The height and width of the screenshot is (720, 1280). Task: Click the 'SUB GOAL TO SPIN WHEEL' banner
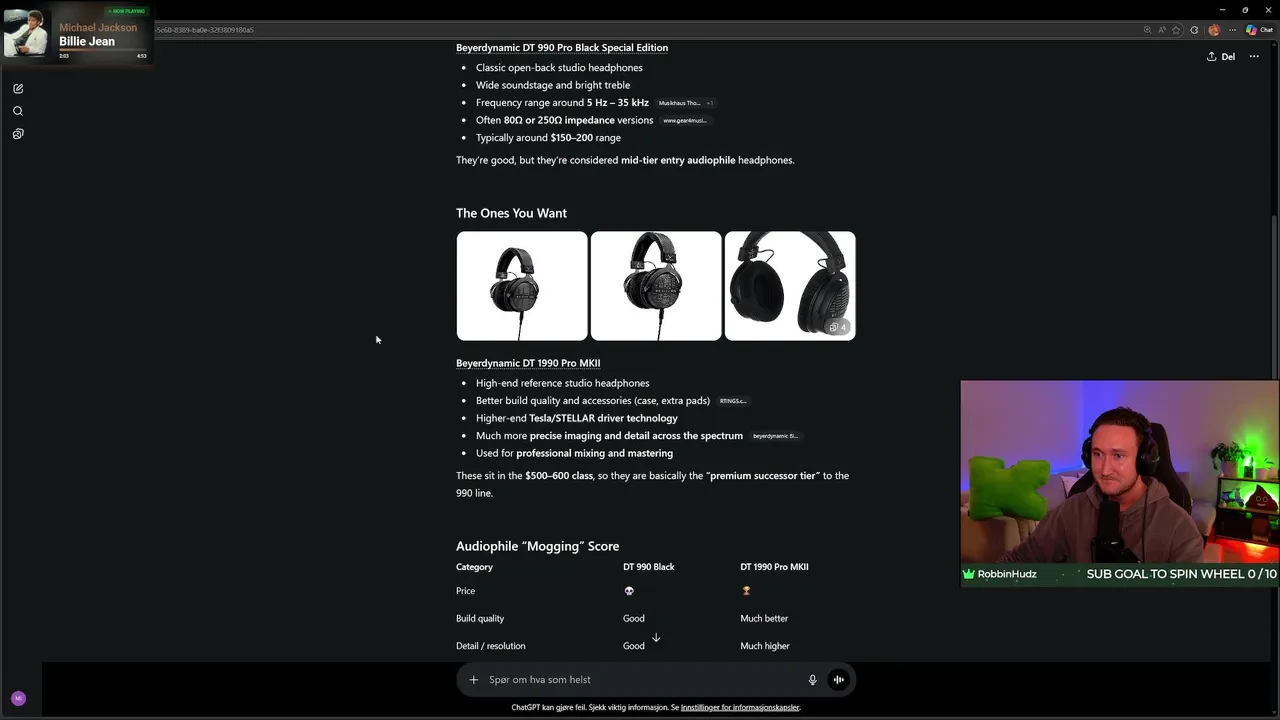[x=1181, y=574]
